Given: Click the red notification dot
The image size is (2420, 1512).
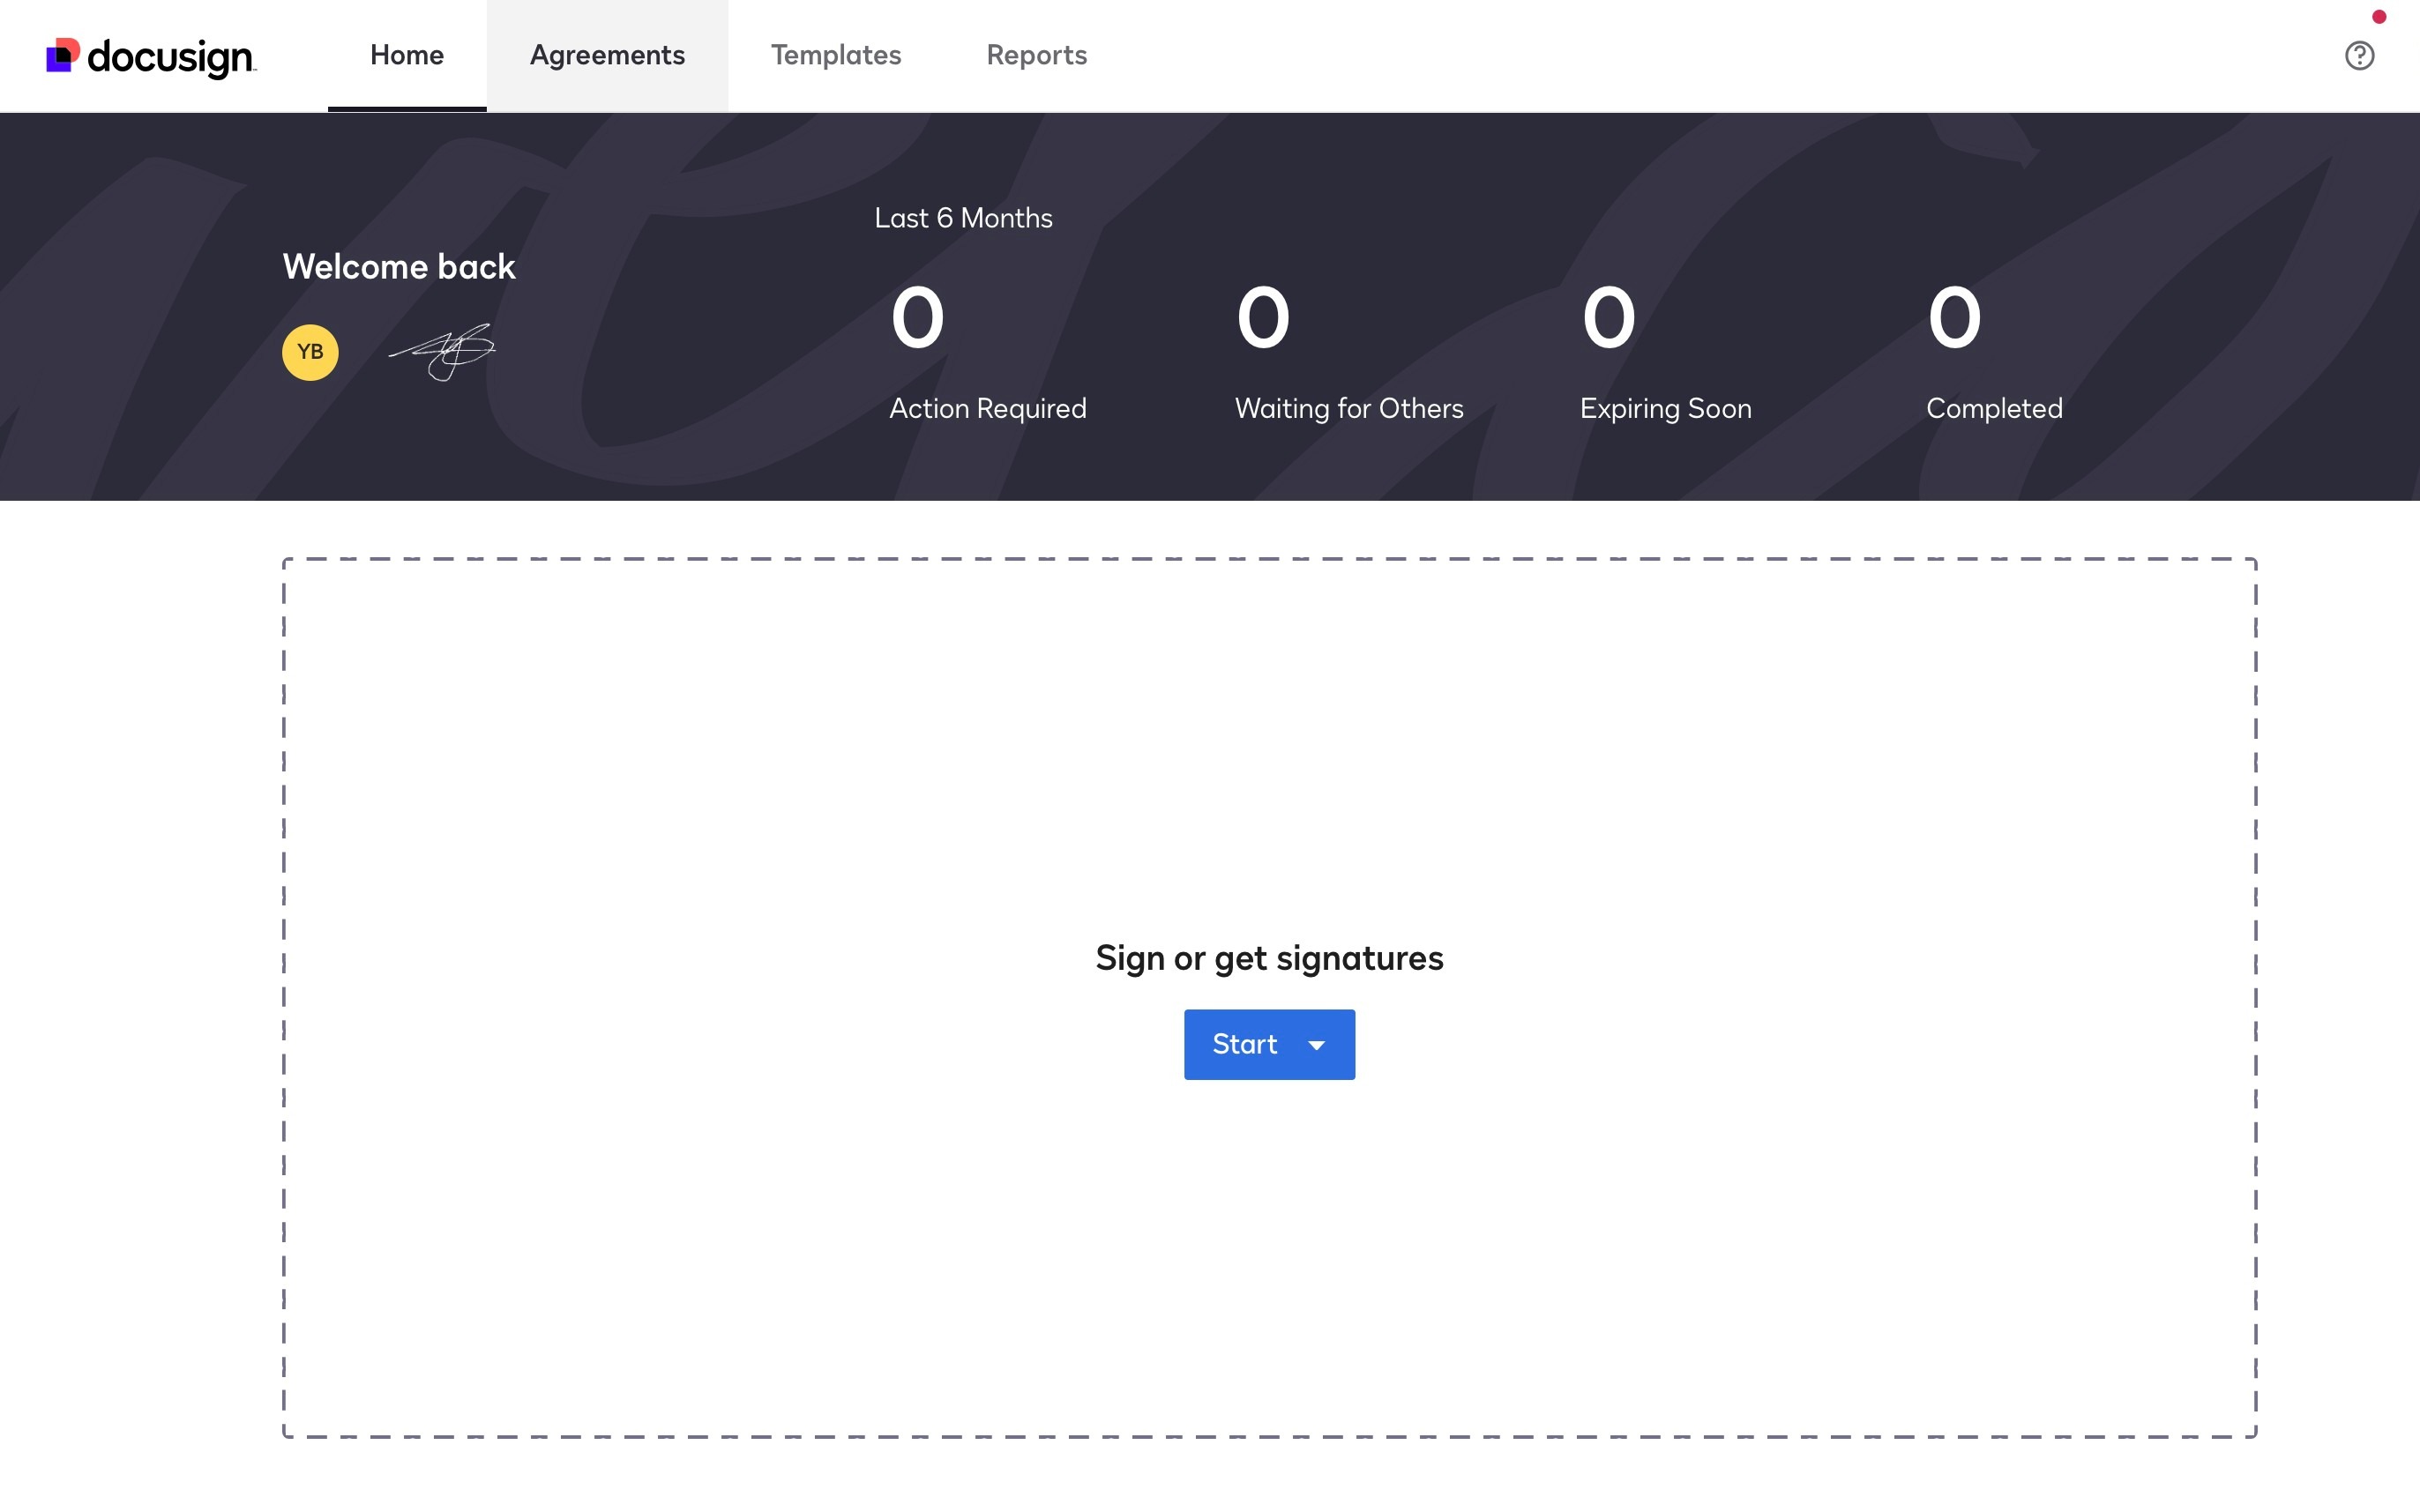Looking at the screenshot, I should click(x=2379, y=17).
